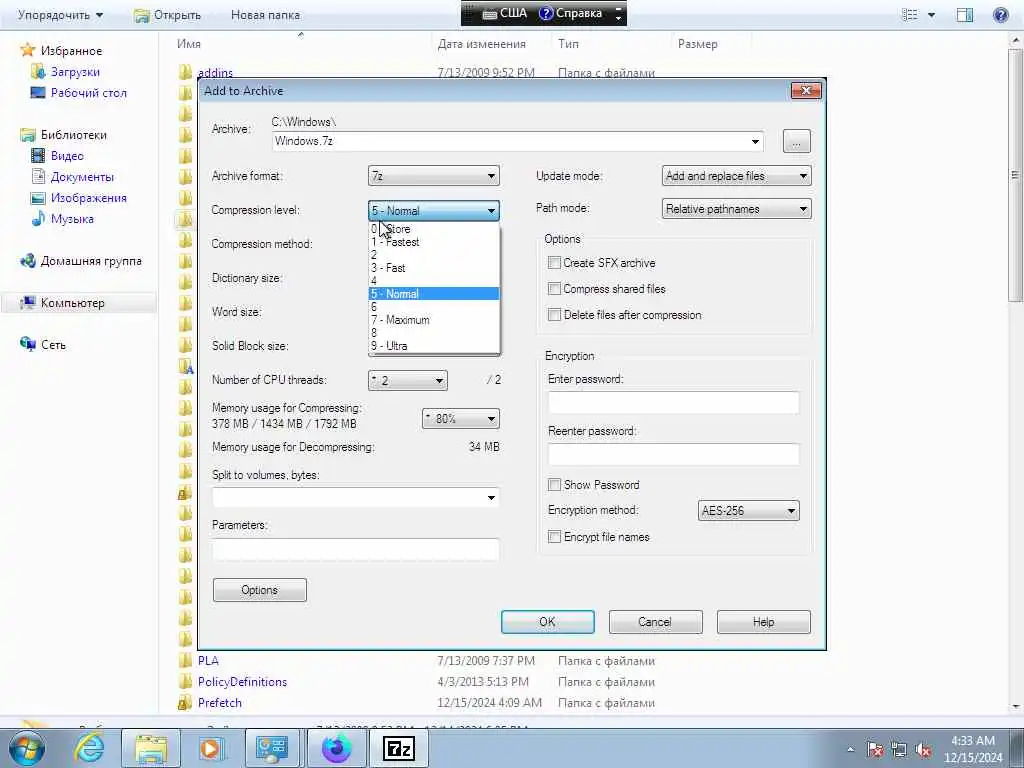Open Упорядочить menu in Explorer

[x=60, y=14]
